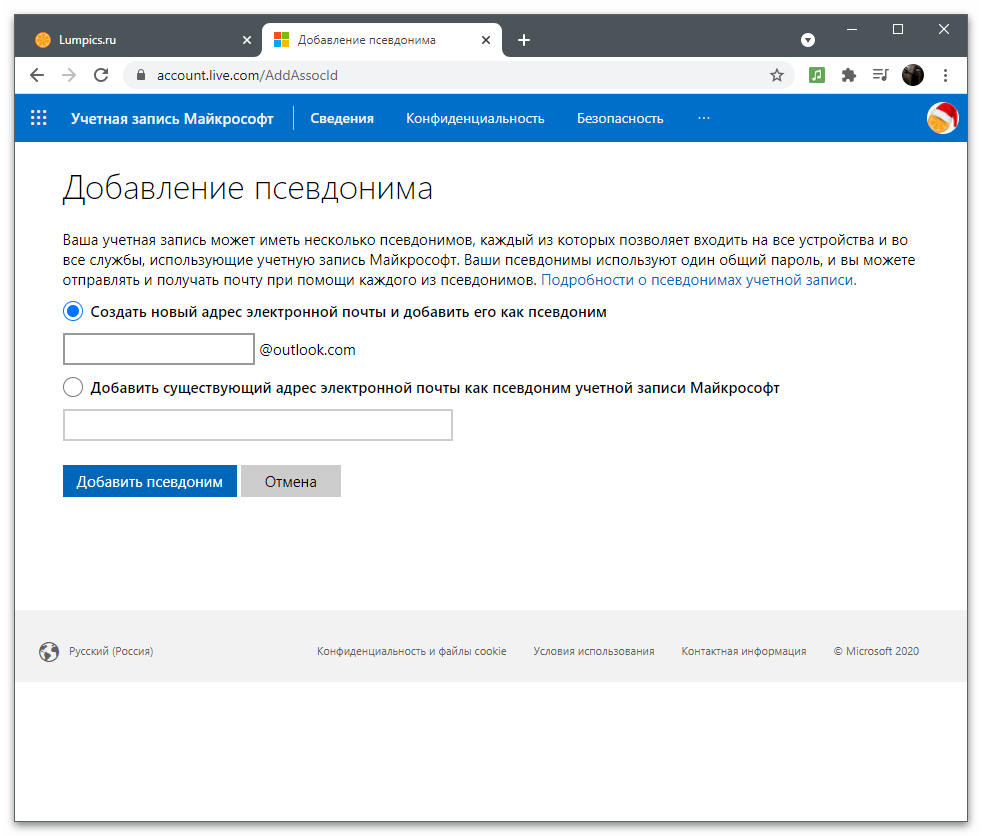Viewport: 982px width, 836px height.
Task: Open the Extensions puzzle menu
Action: (849, 75)
